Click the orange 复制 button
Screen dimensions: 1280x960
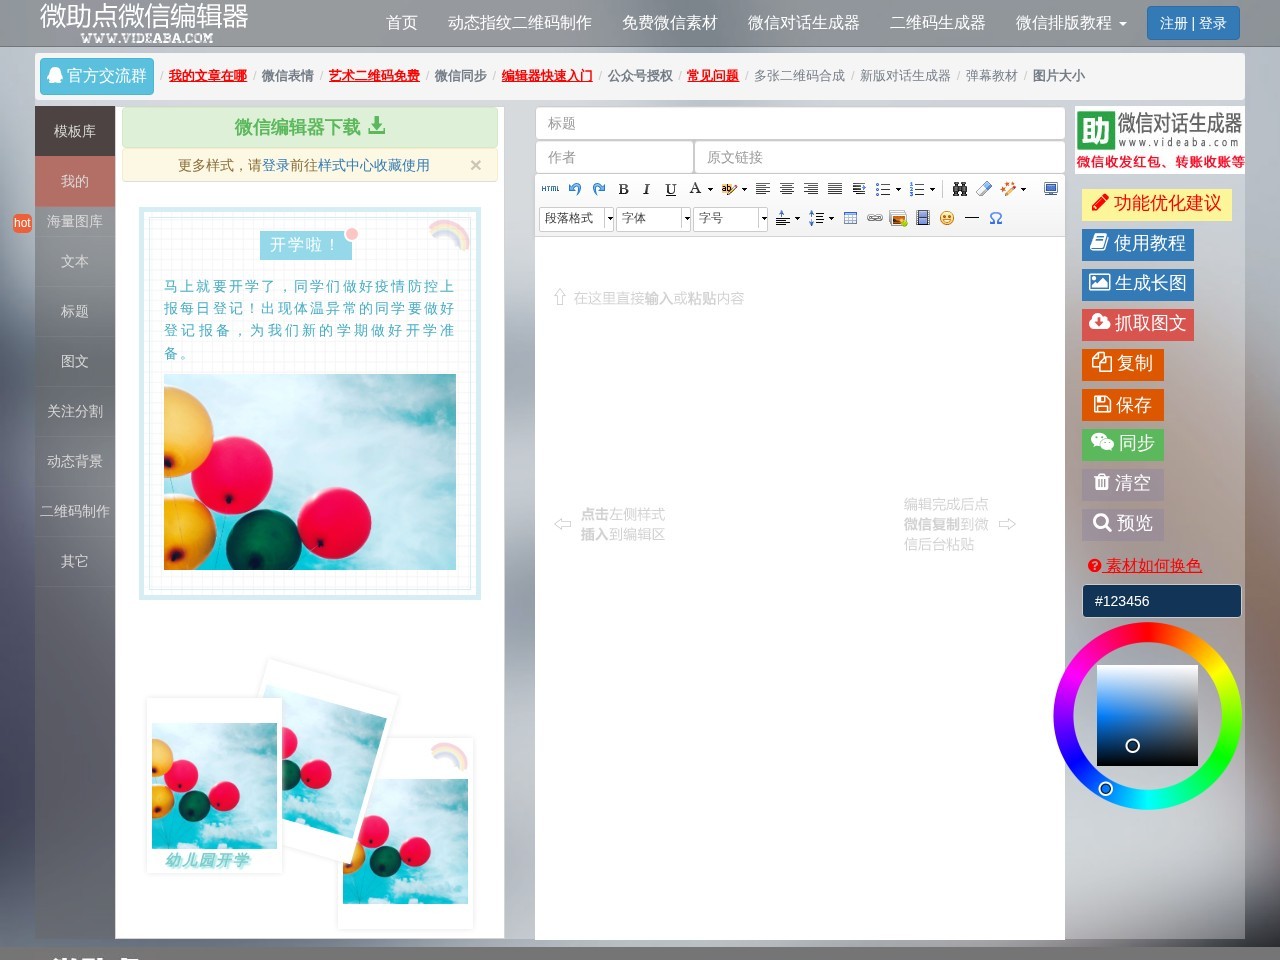[1122, 363]
